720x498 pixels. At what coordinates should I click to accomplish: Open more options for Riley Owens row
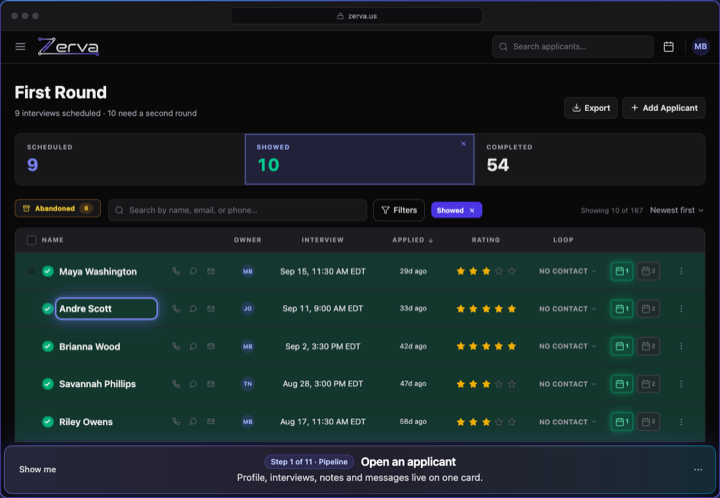(681, 421)
